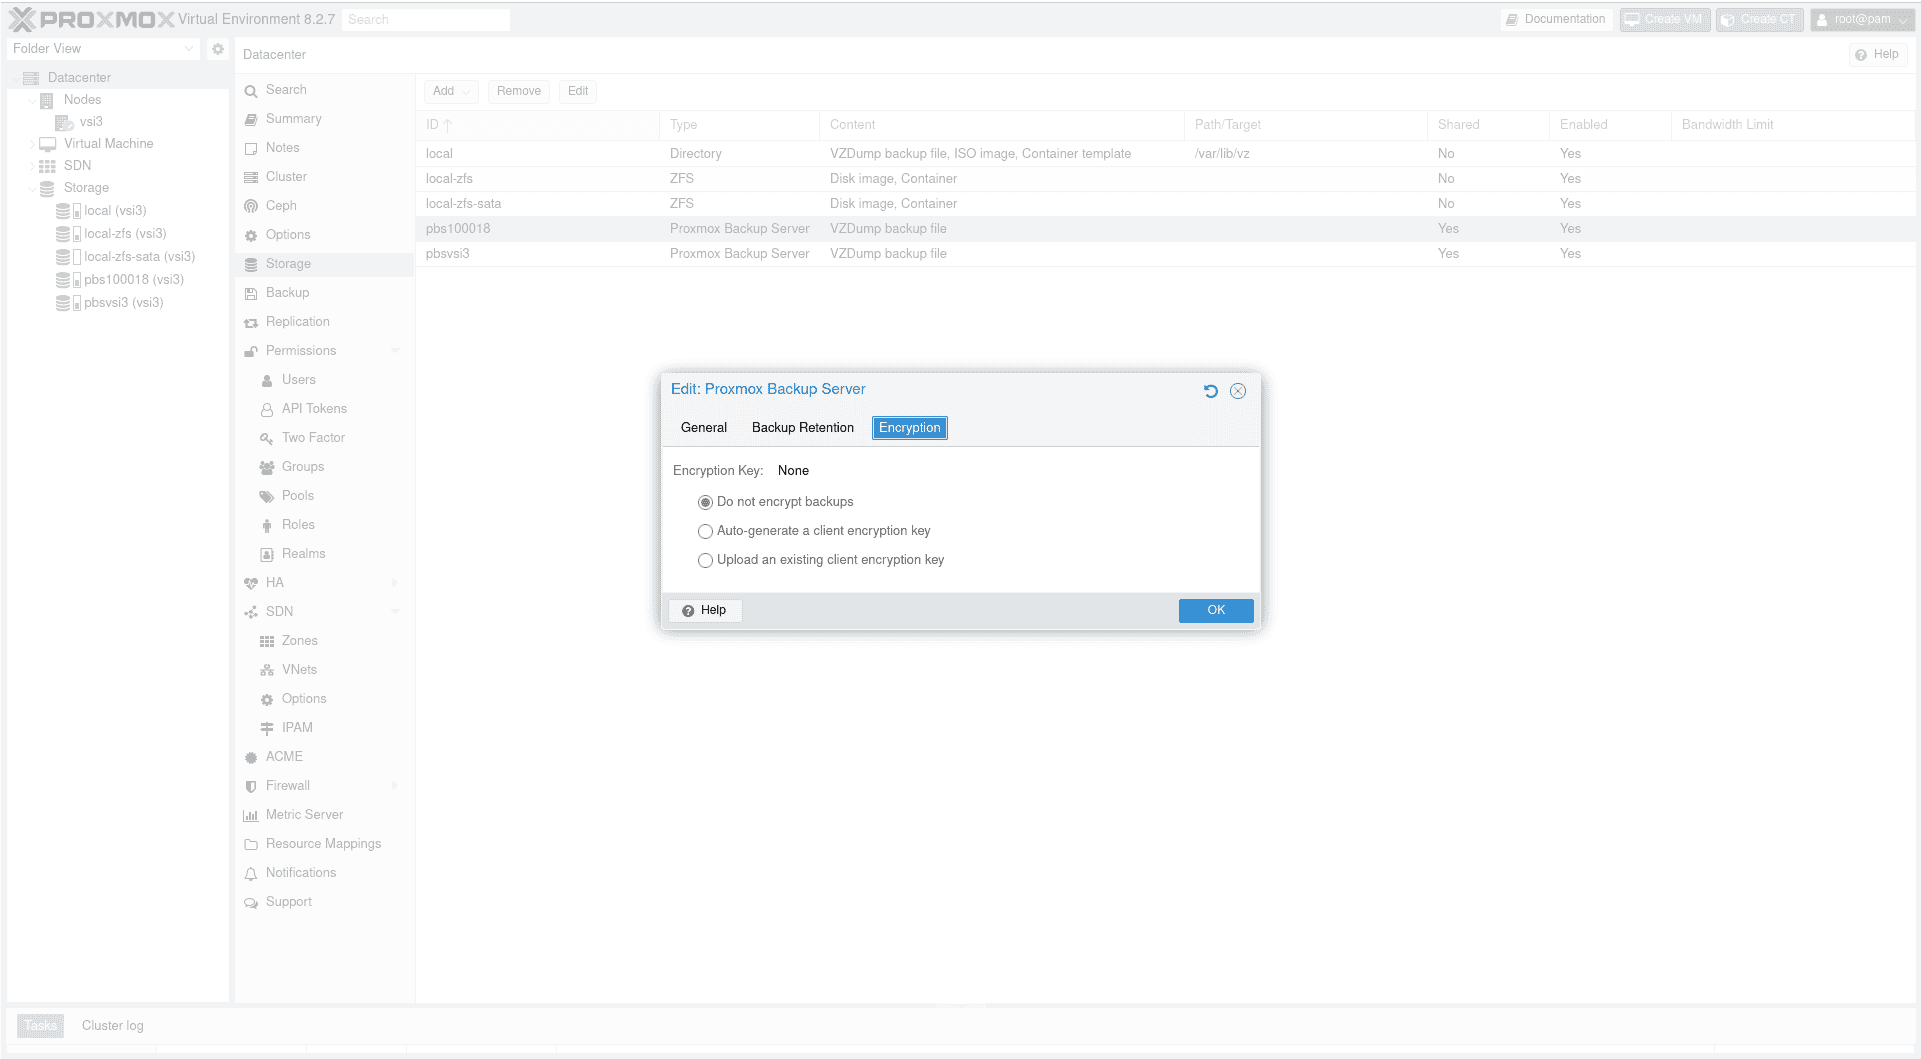Confirm the dialog with OK
Viewport: 1921px width, 1059px height.
[x=1215, y=610]
